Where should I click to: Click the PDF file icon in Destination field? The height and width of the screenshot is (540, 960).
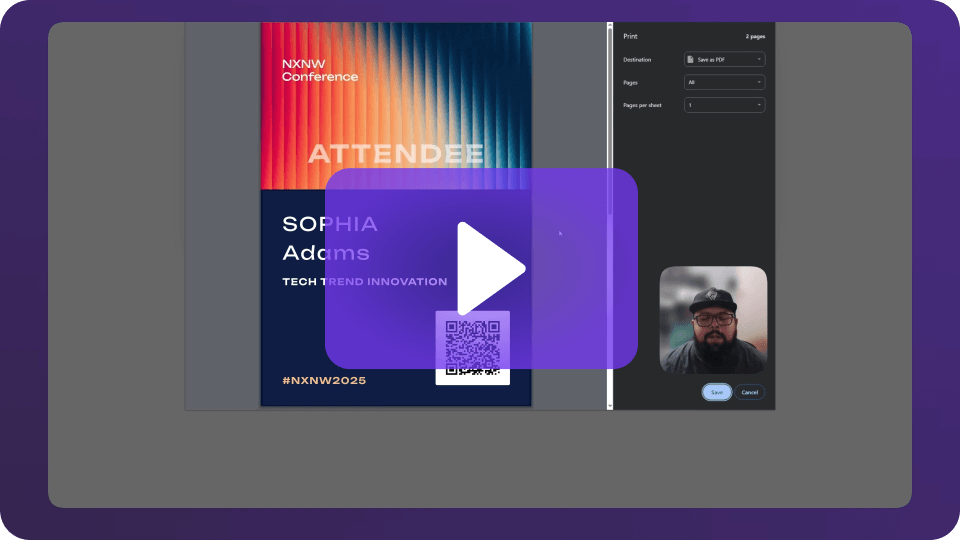691,59
